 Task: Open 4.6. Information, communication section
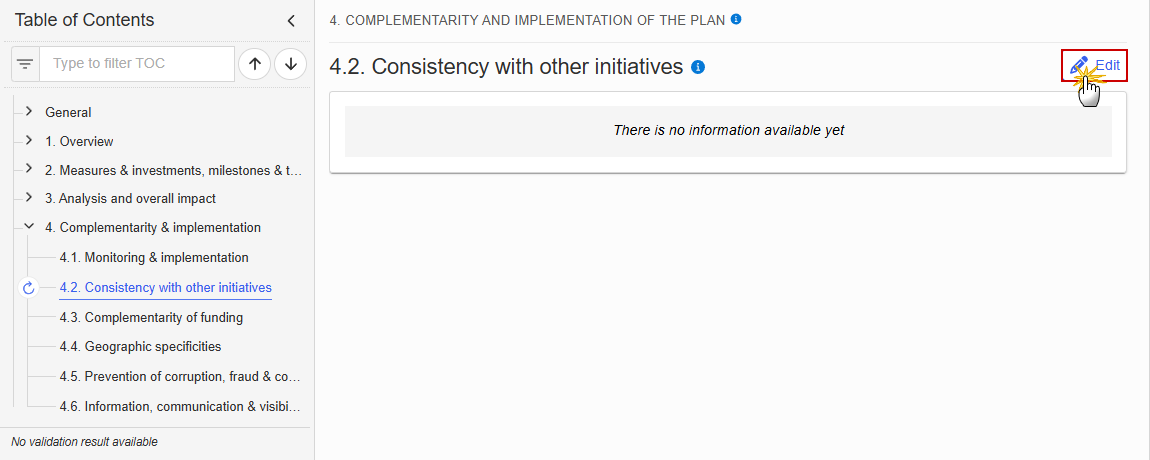180,406
